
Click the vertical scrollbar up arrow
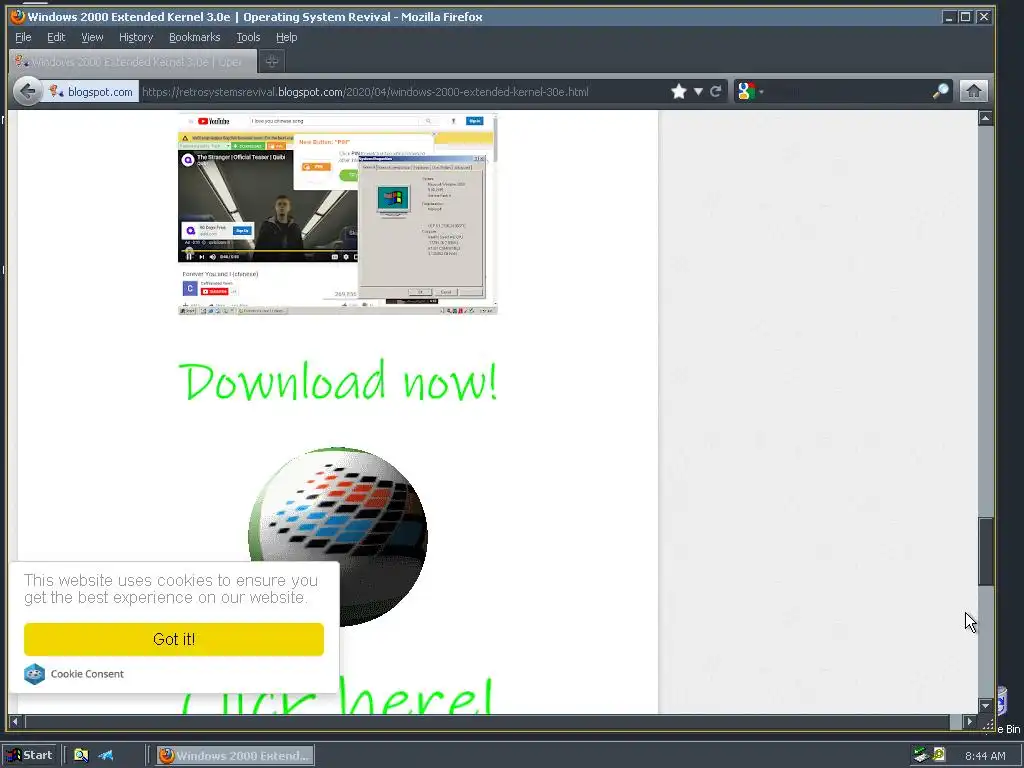(x=985, y=118)
